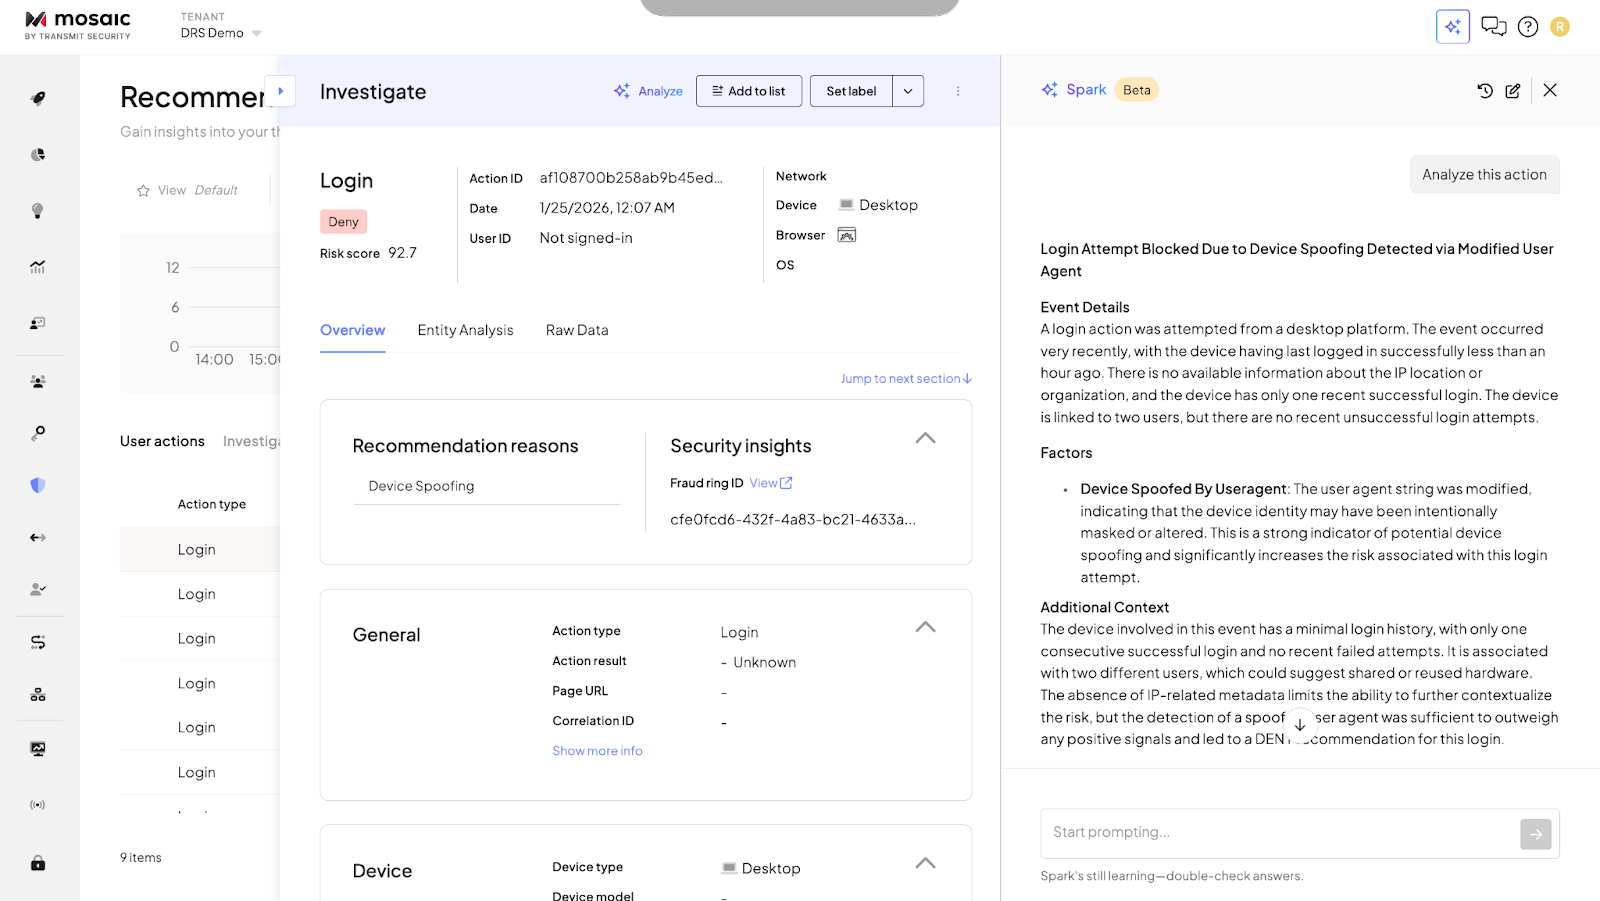Collapse the General section

click(925, 627)
